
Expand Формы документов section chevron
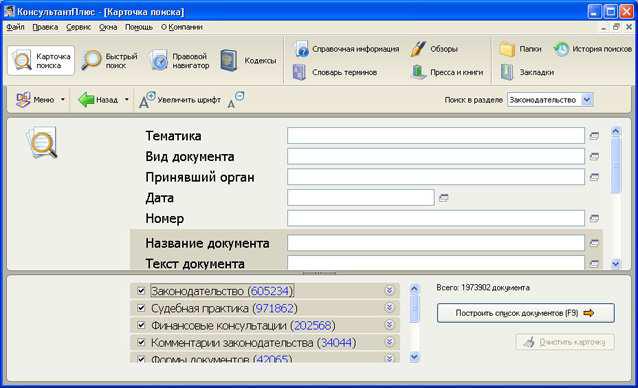(x=389, y=358)
